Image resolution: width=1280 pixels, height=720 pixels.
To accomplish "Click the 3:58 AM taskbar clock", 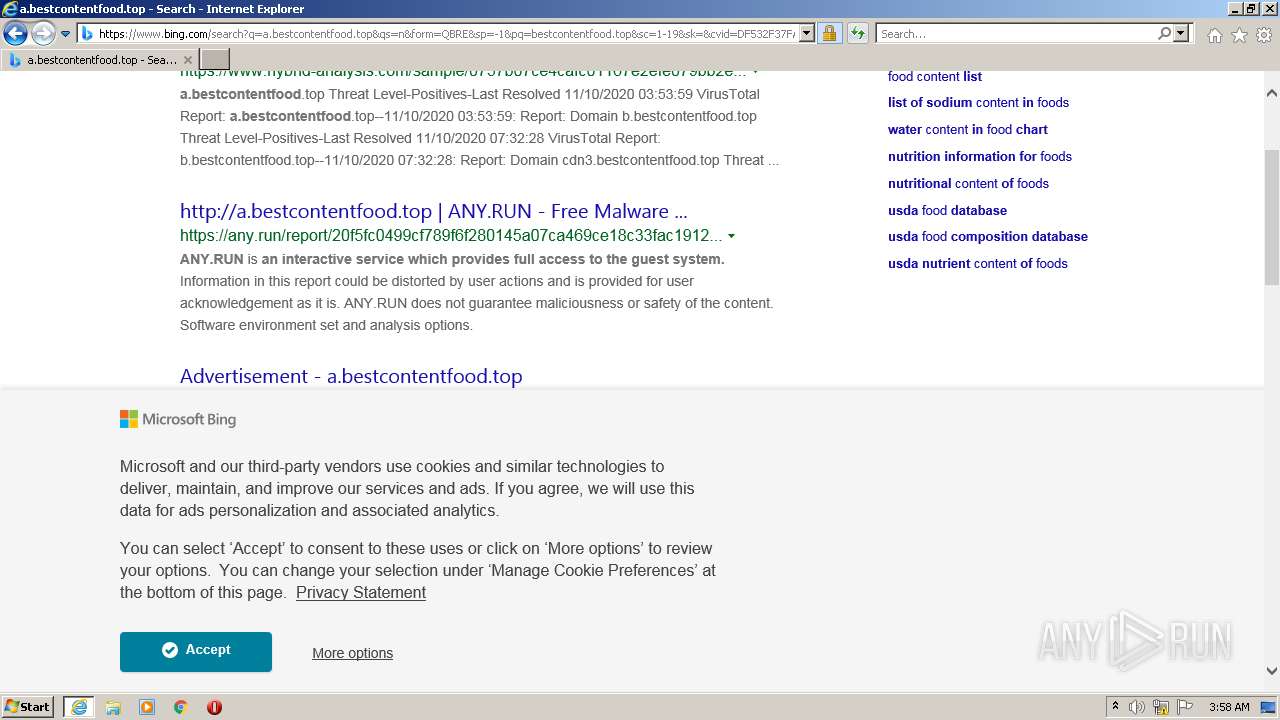I will coord(1229,707).
